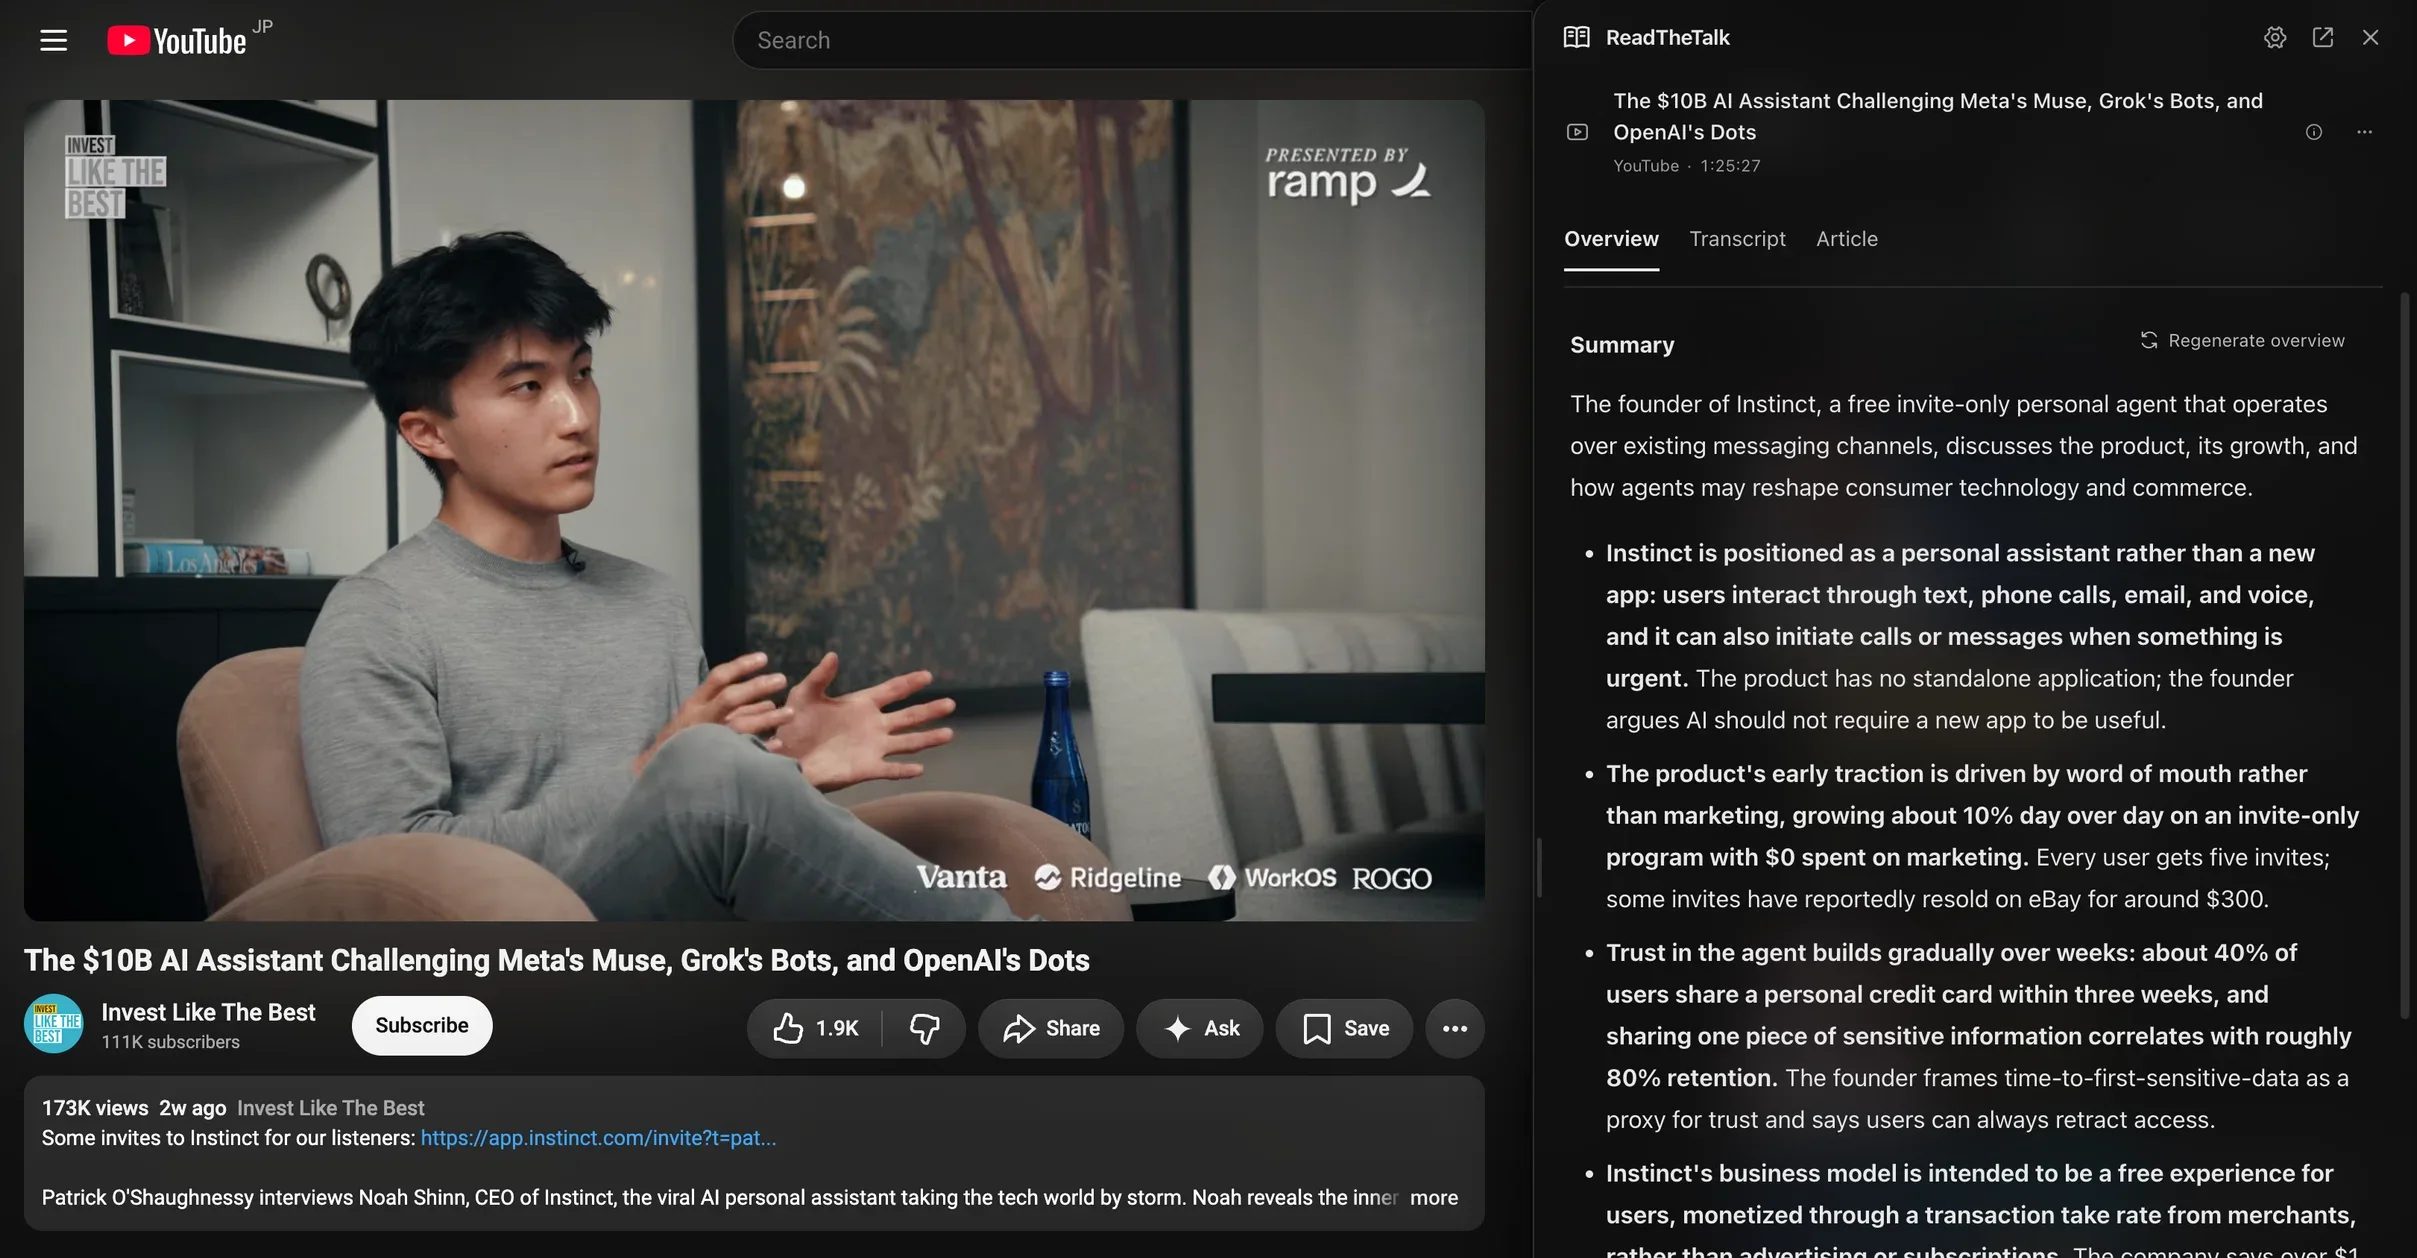Show video info via the circled-i icon
Screen dimensions: 2417x1258
[2314, 132]
